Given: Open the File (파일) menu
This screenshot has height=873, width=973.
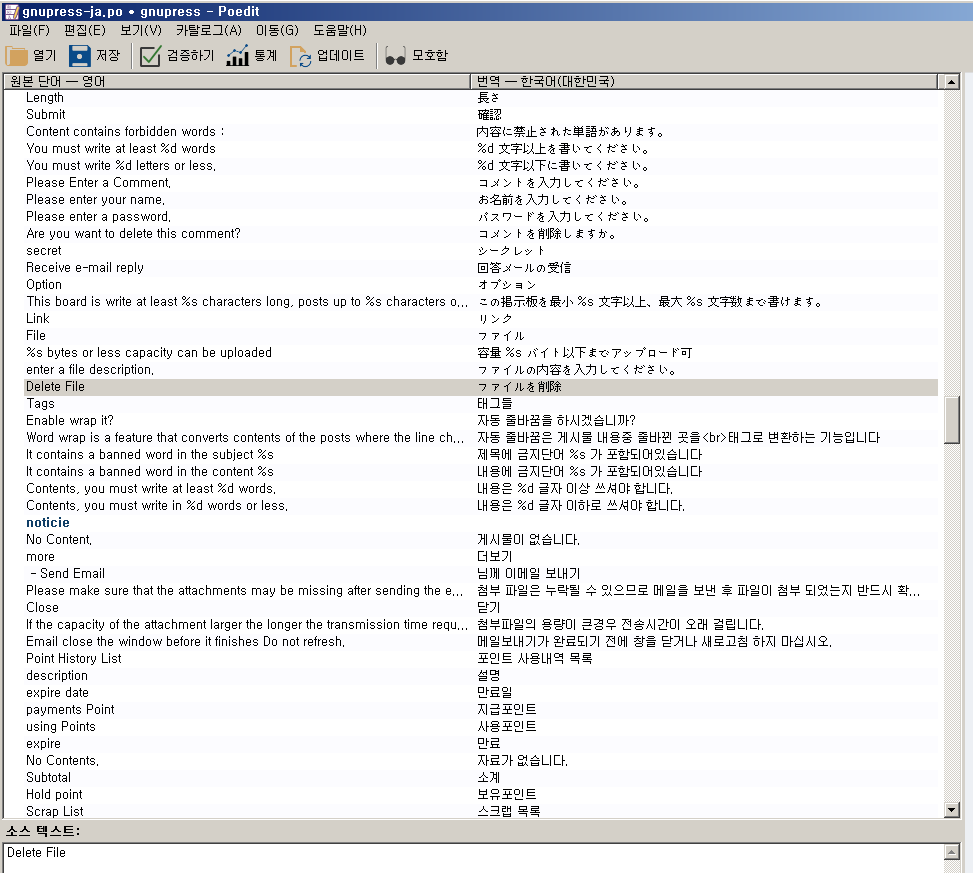Looking at the screenshot, I should click(28, 31).
